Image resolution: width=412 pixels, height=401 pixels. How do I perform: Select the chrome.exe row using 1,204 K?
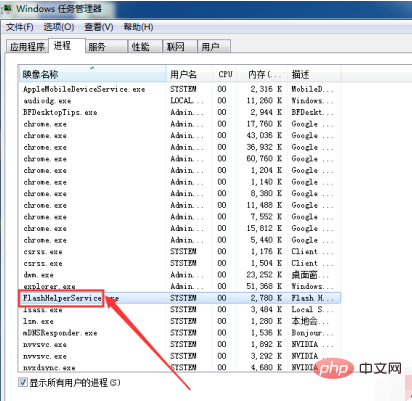pos(179,170)
